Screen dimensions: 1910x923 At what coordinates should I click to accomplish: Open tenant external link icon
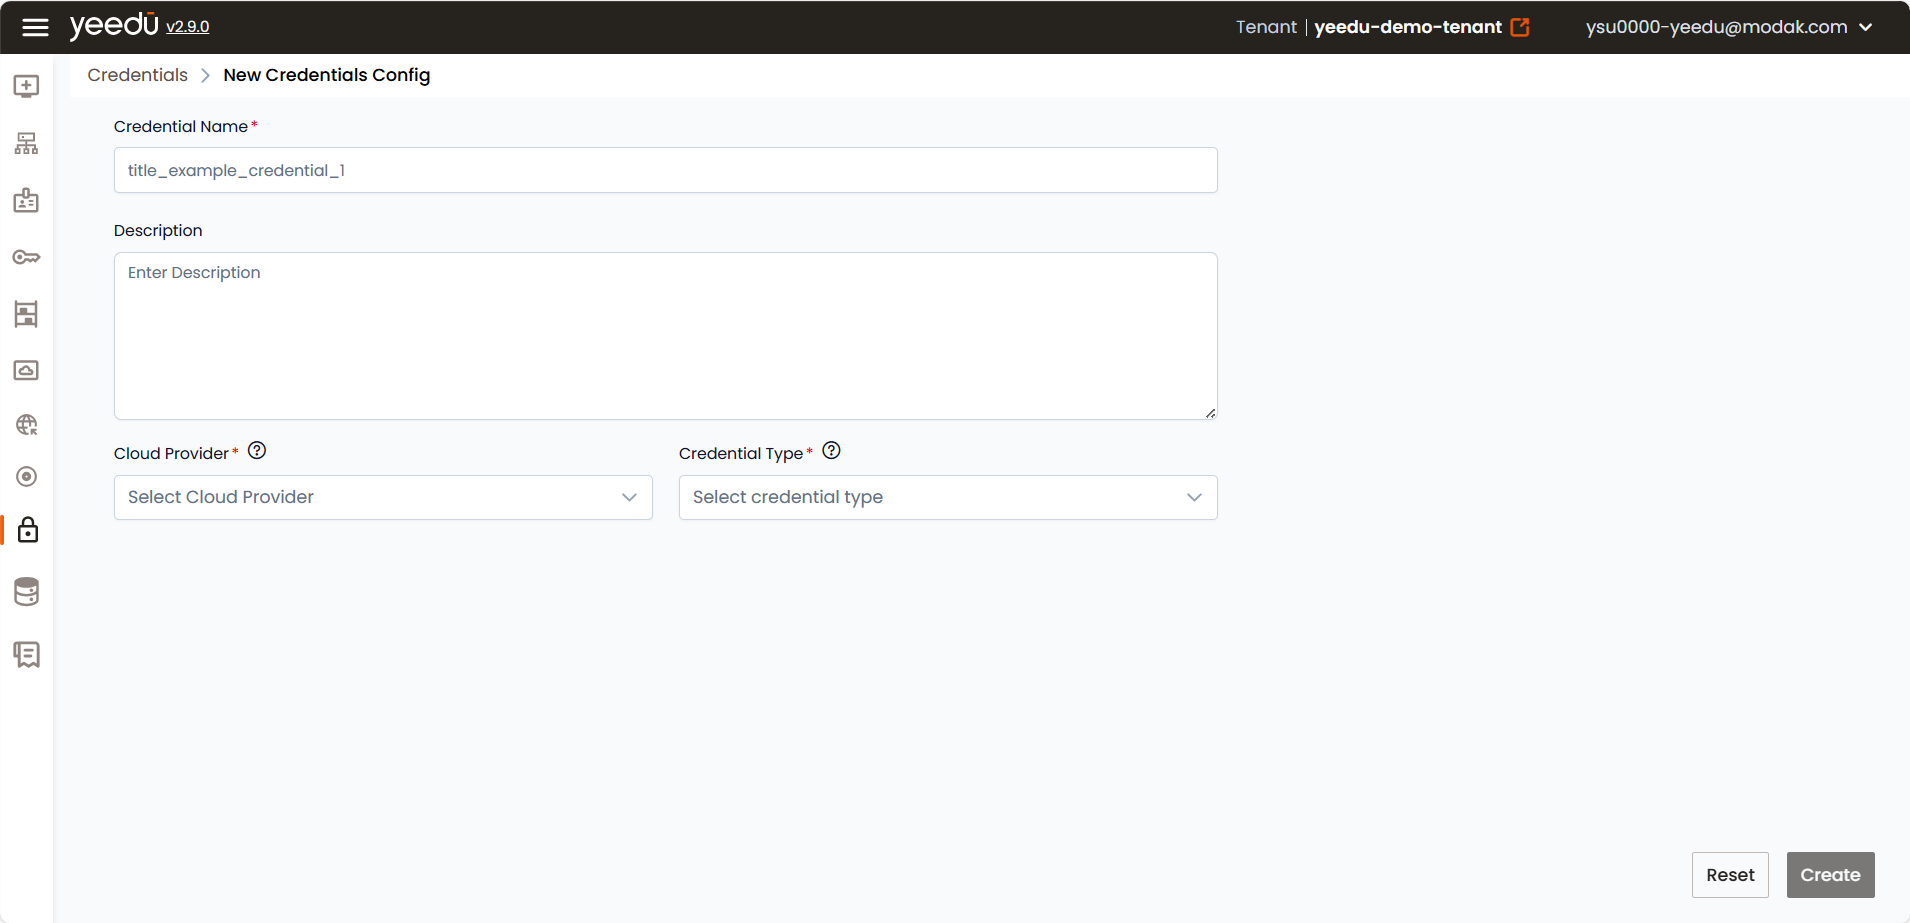coord(1520,27)
